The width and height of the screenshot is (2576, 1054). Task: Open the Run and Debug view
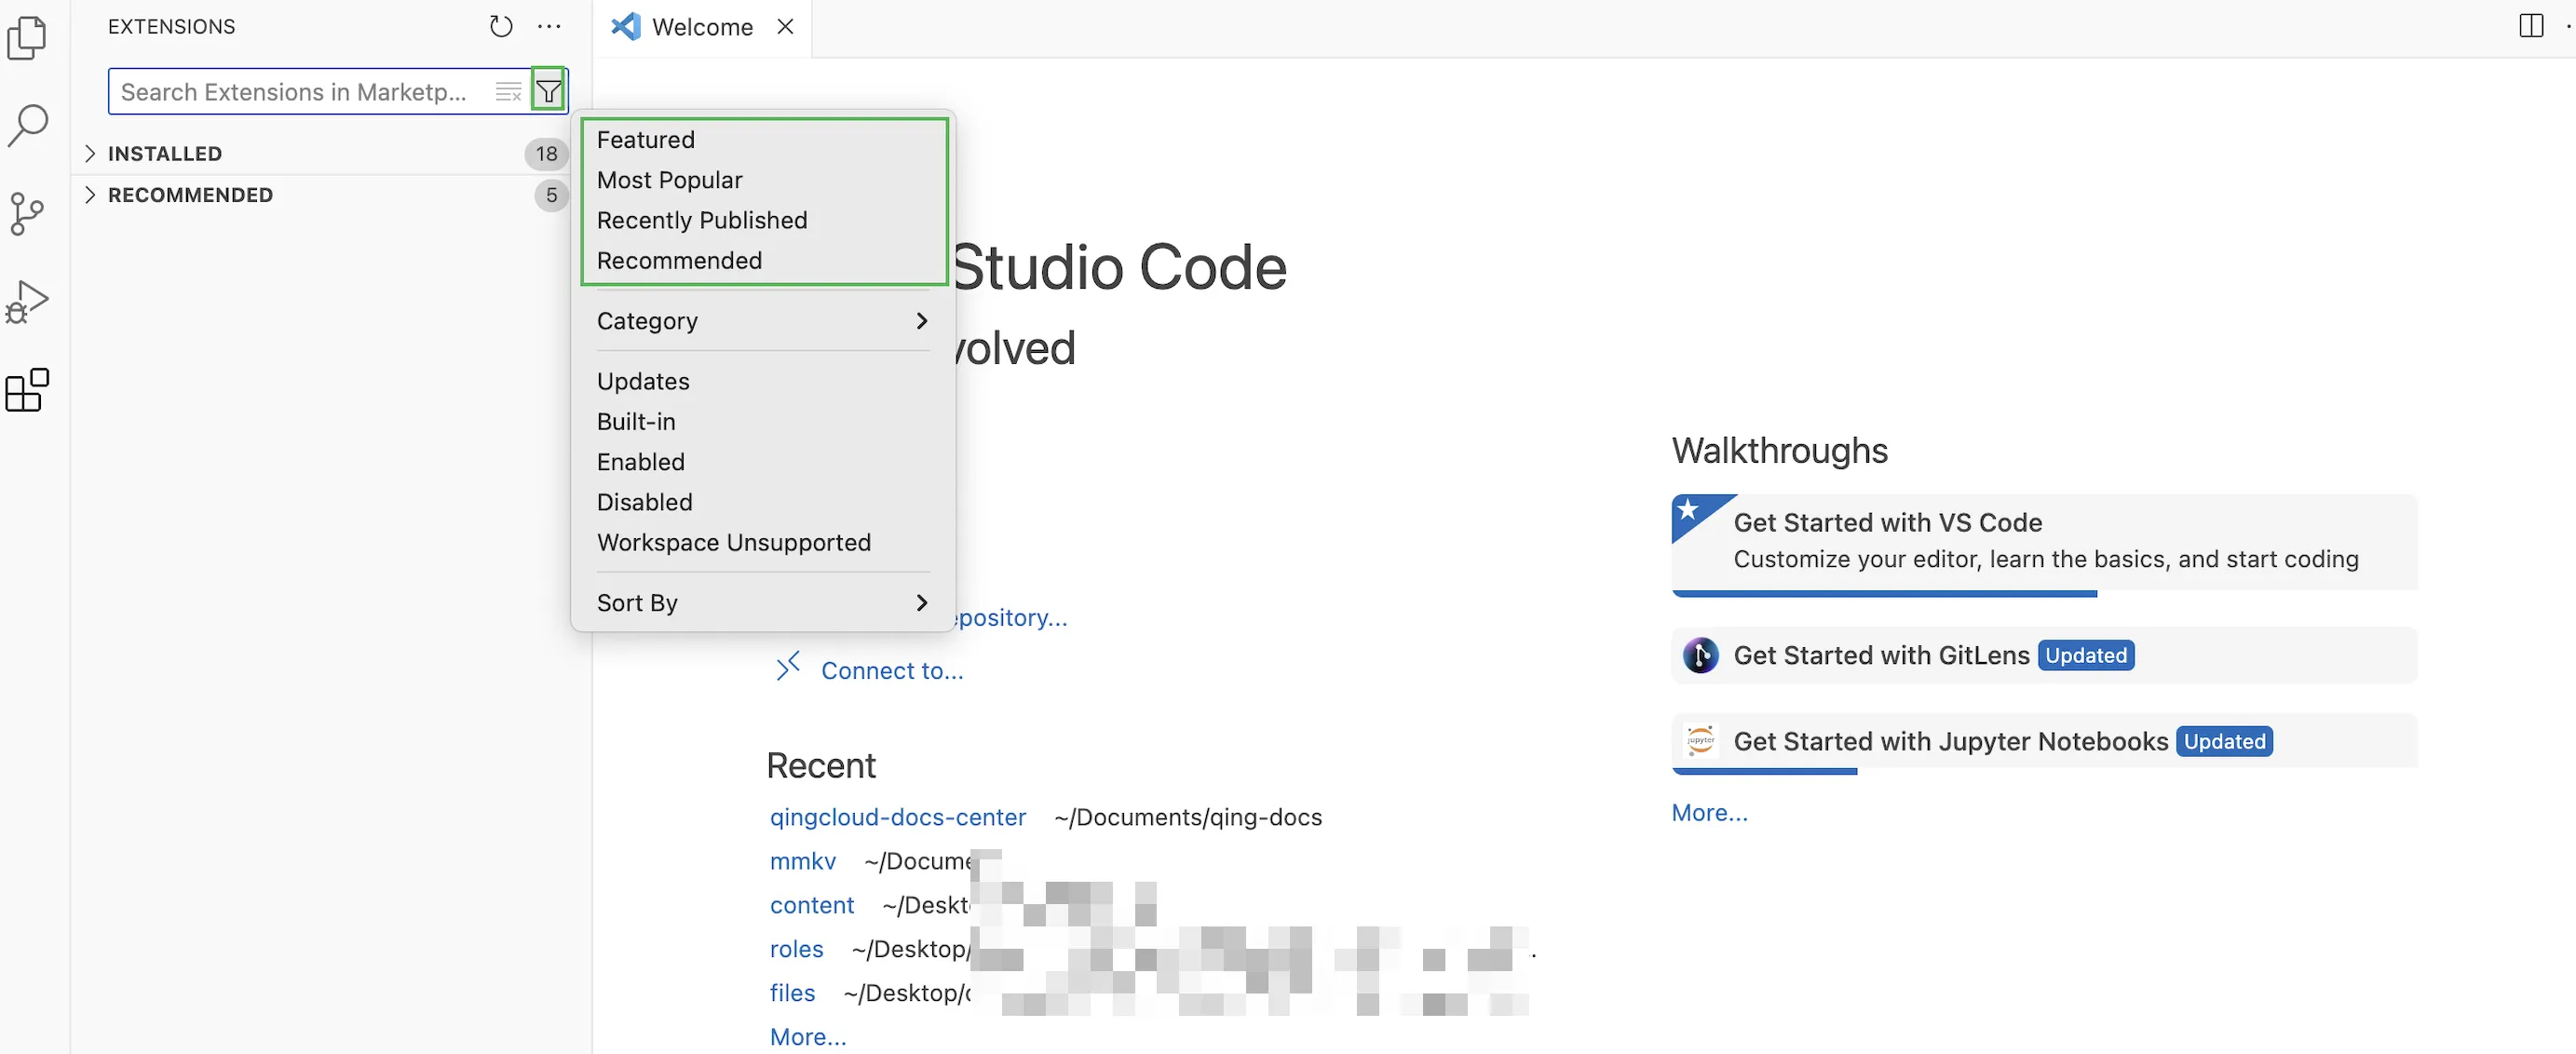tap(27, 301)
